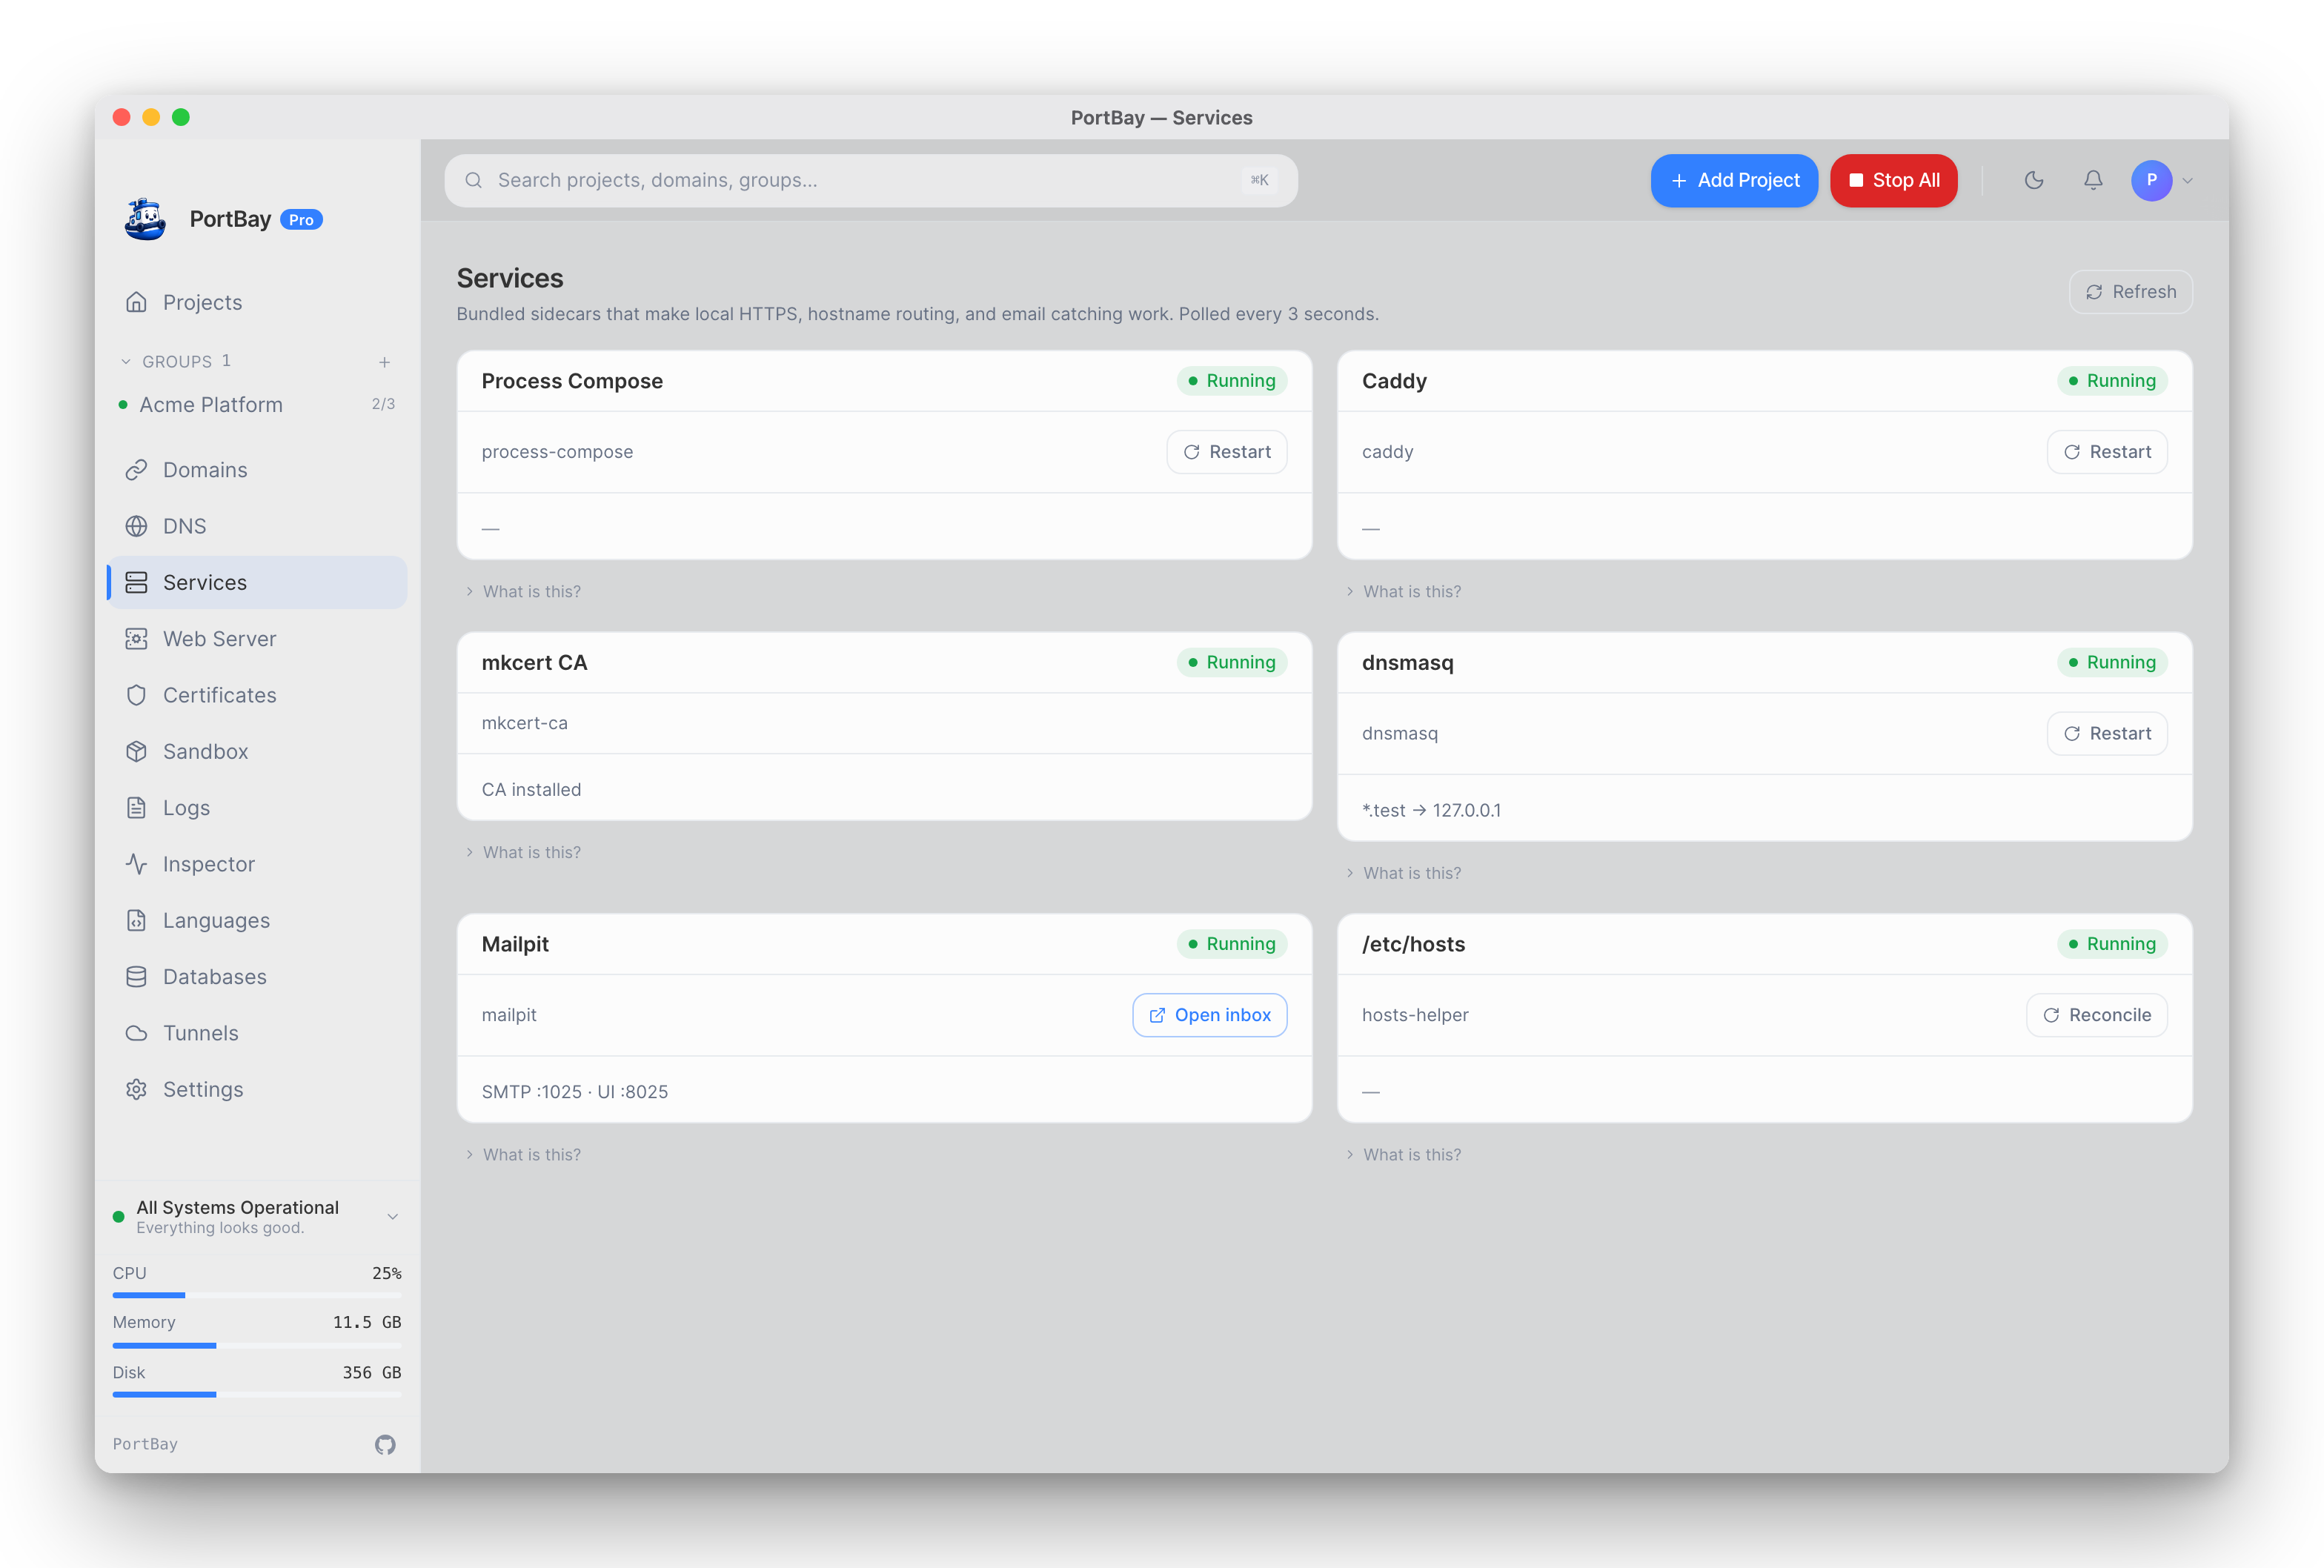Click the Memory usage bar

(257, 1346)
